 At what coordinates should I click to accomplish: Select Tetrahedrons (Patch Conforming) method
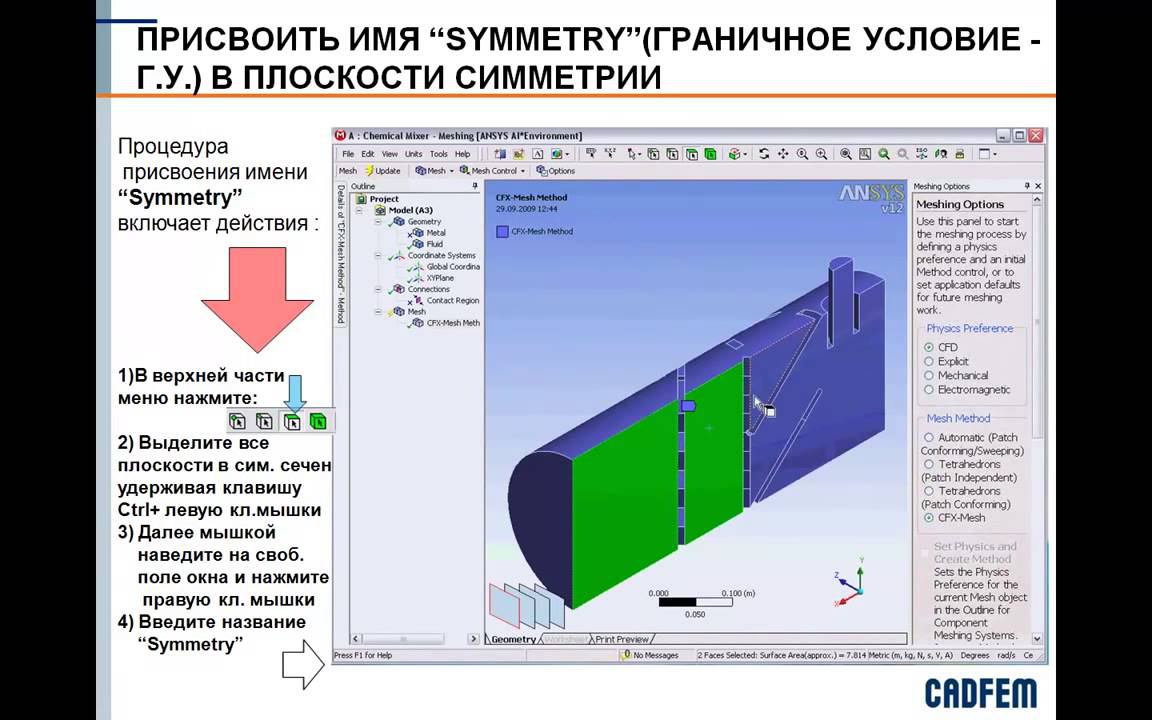tap(929, 491)
